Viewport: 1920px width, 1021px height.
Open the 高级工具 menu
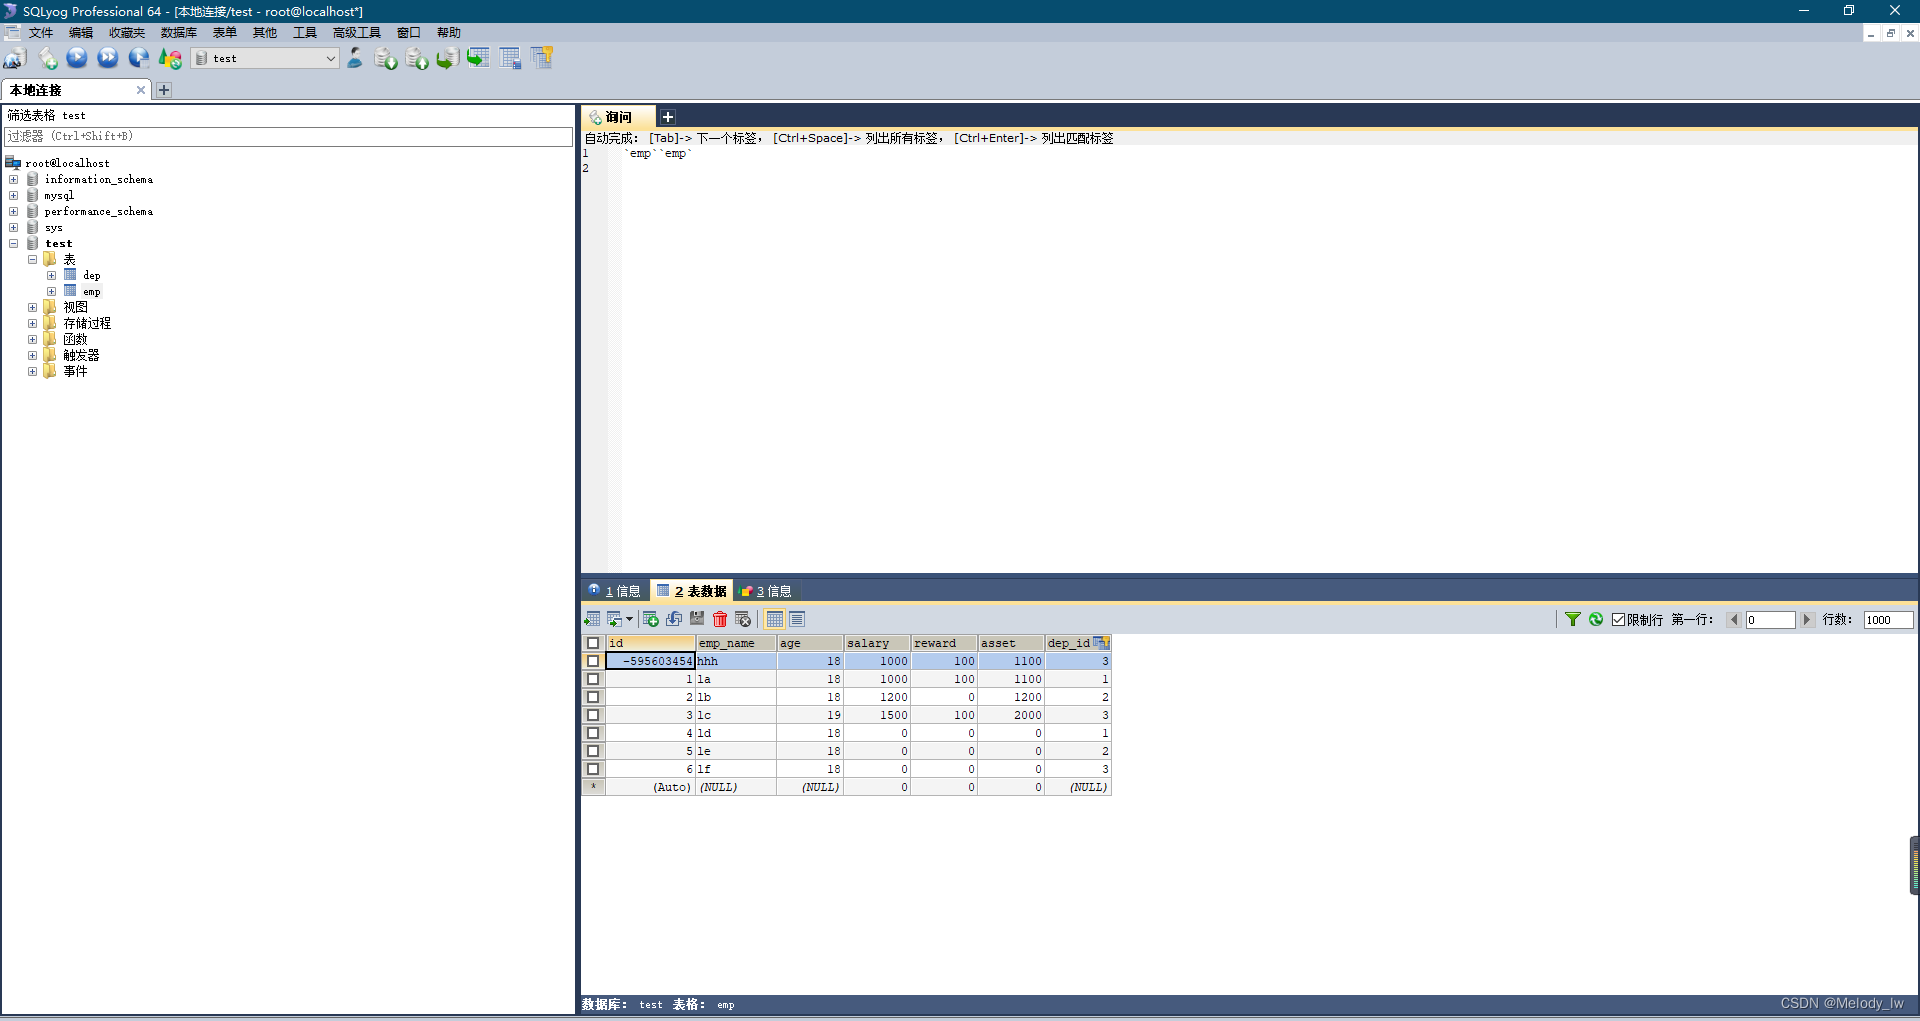(x=357, y=33)
